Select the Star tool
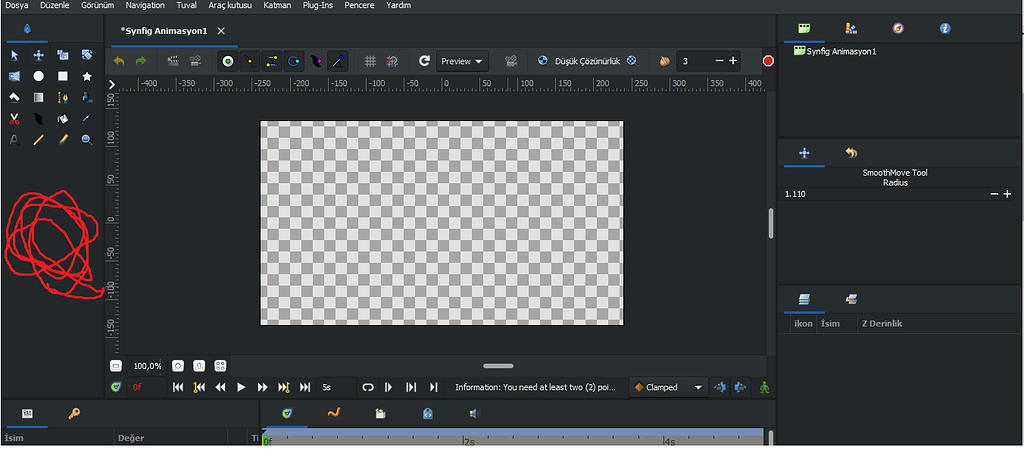The height and width of the screenshot is (463, 1024). pos(87,76)
